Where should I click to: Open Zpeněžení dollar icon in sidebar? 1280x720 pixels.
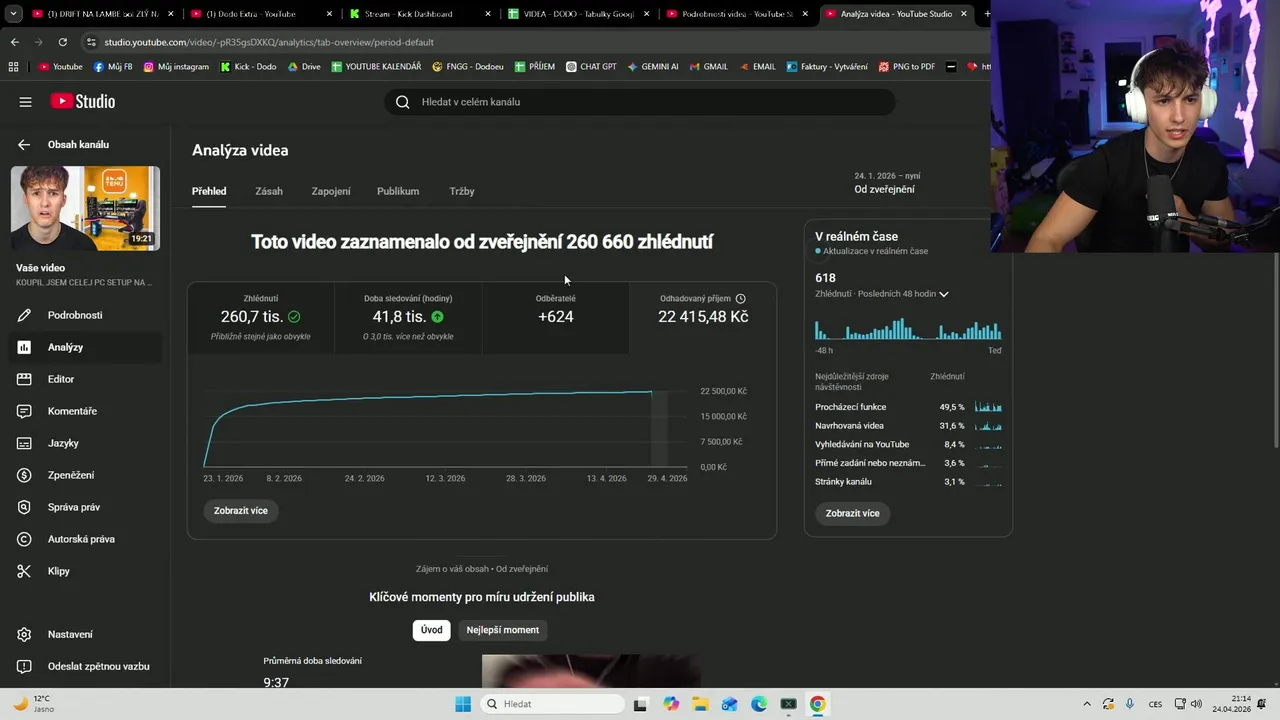24,475
